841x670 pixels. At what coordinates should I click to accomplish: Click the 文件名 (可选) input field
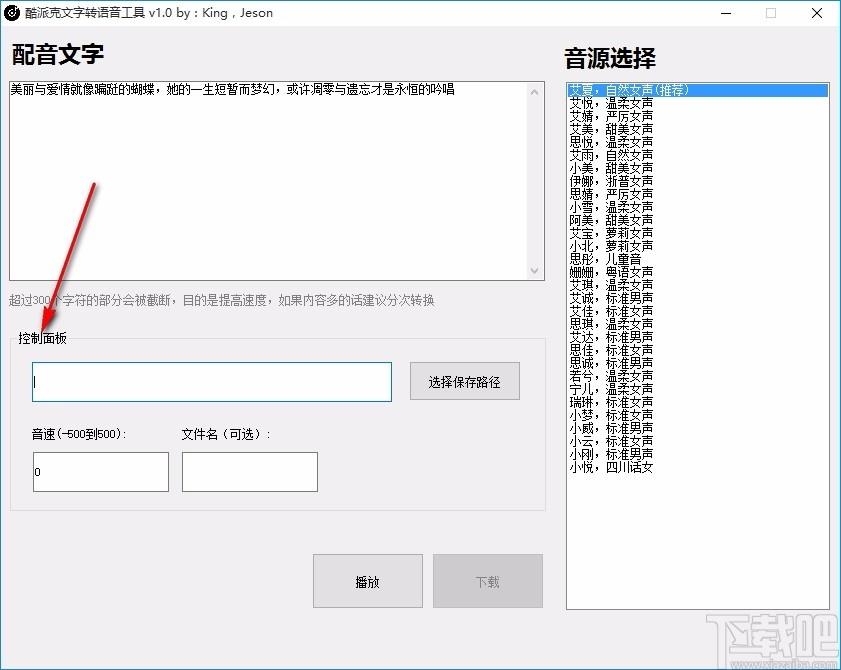pos(250,472)
